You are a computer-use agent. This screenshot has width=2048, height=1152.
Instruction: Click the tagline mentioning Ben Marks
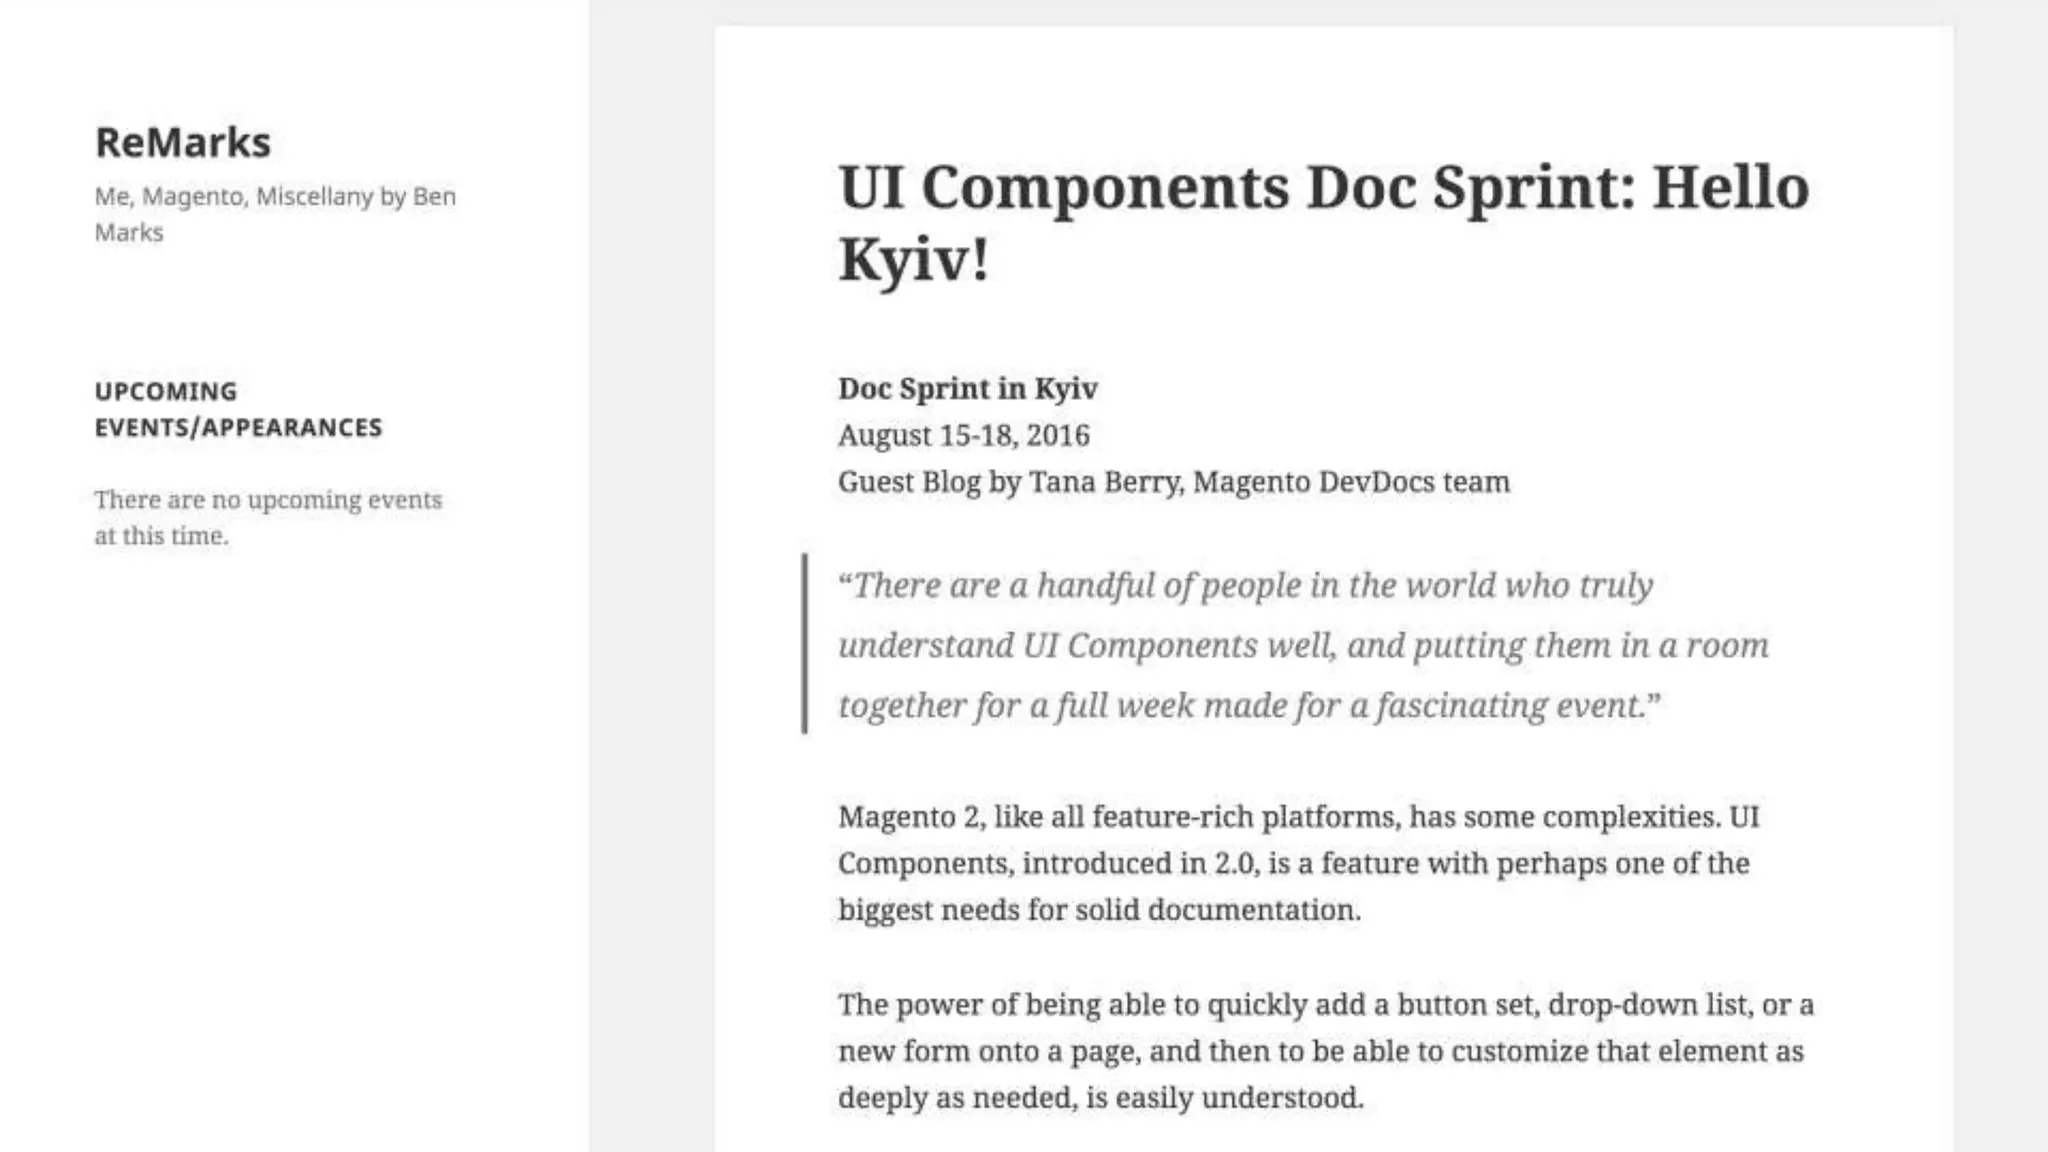tap(274, 213)
